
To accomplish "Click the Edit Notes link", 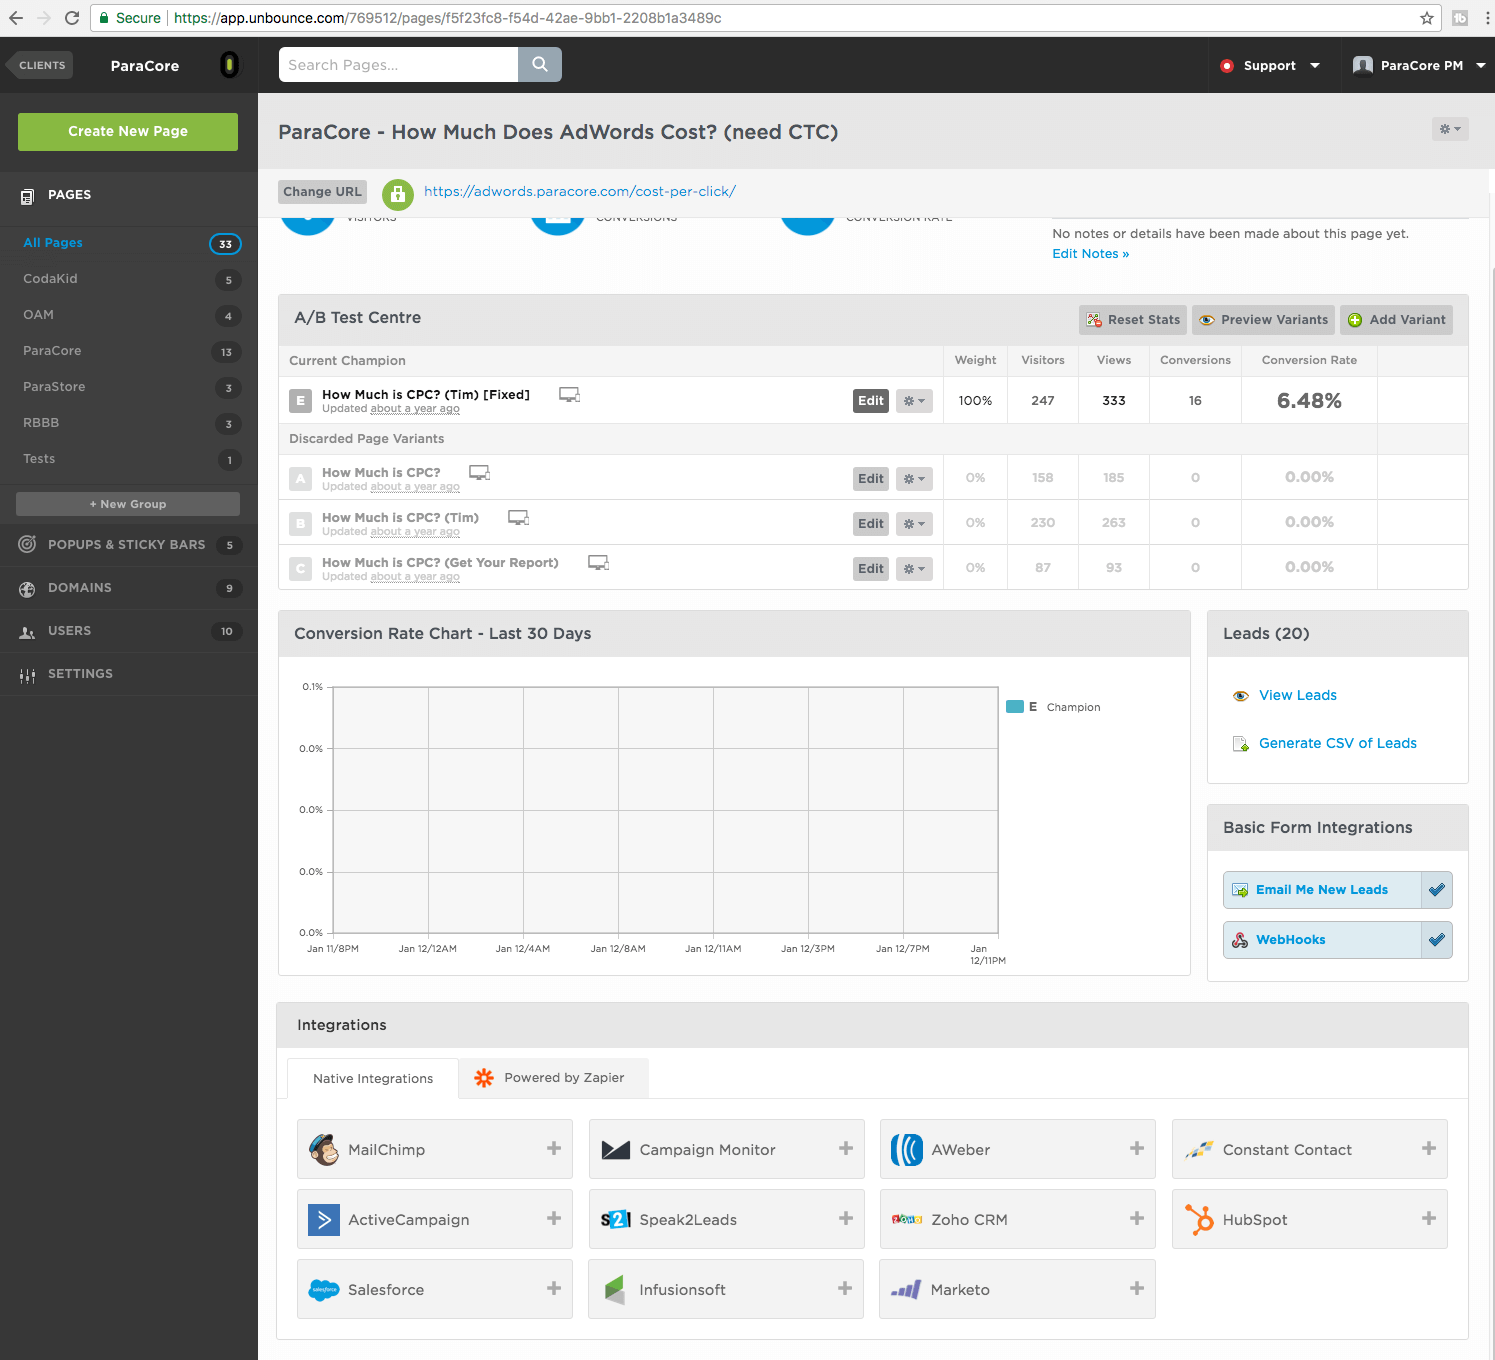I will (x=1090, y=254).
